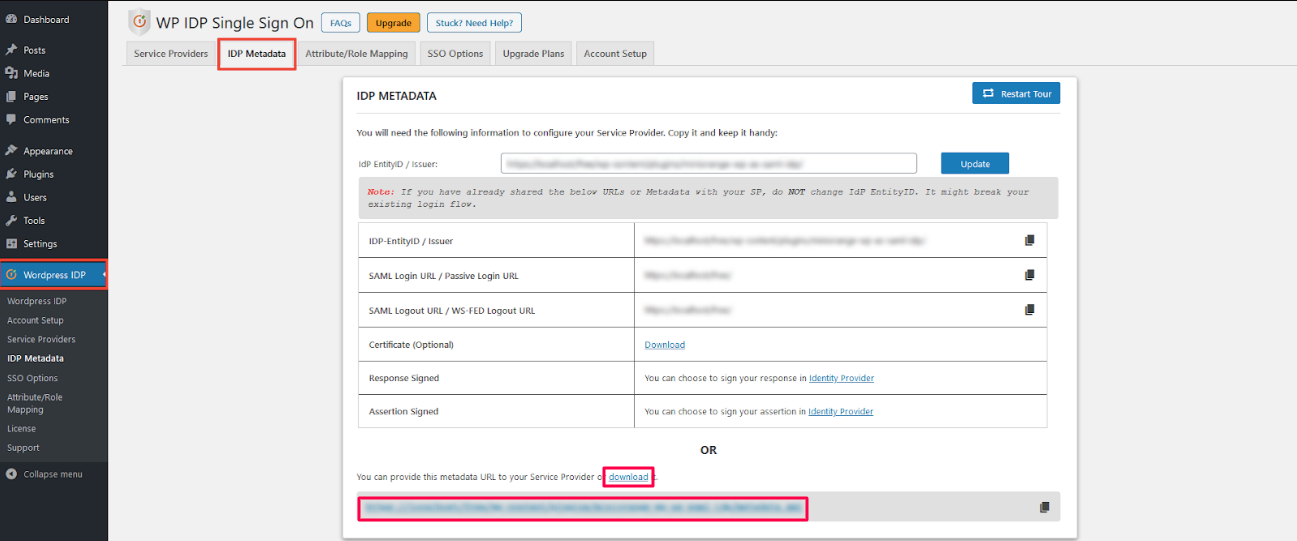Select Support in sidebar submenu

[23, 448]
